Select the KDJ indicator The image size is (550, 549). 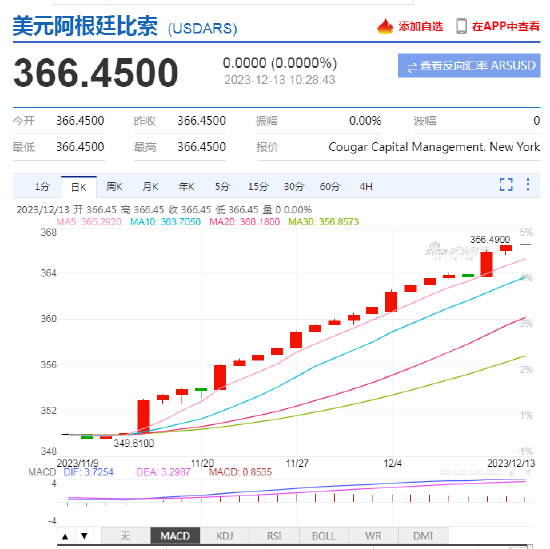(225, 536)
